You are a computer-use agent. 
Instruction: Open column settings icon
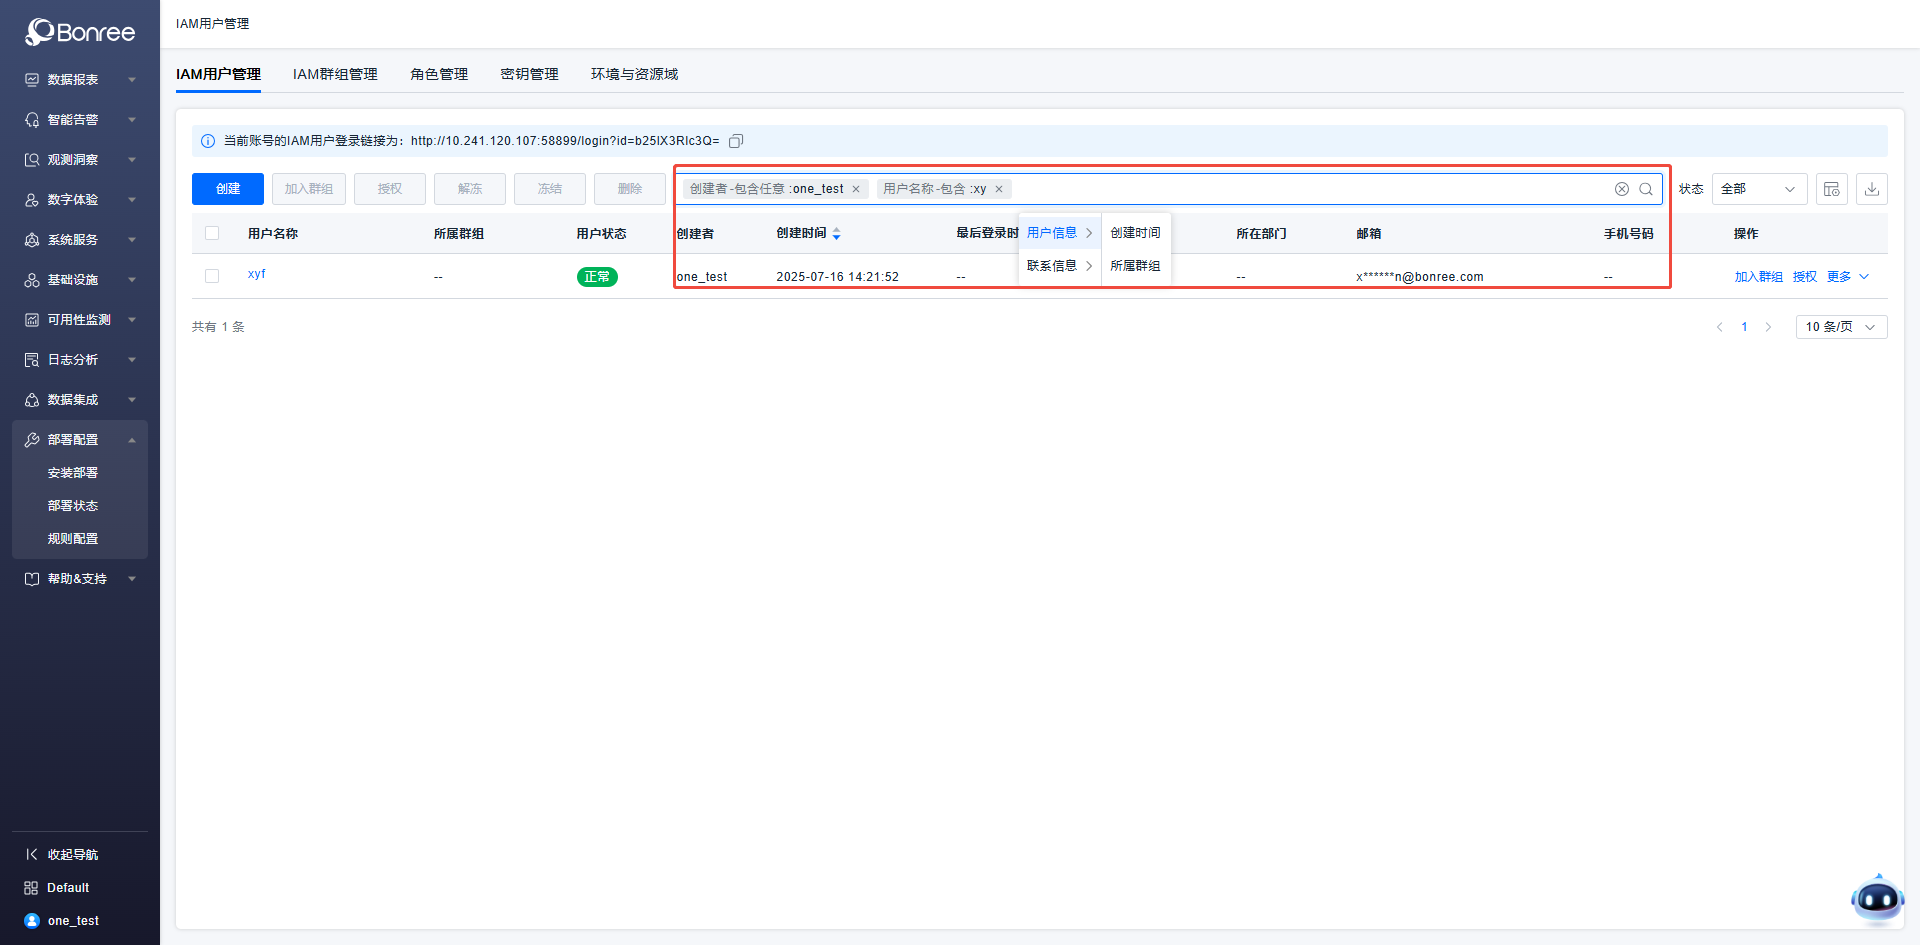pos(1831,189)
